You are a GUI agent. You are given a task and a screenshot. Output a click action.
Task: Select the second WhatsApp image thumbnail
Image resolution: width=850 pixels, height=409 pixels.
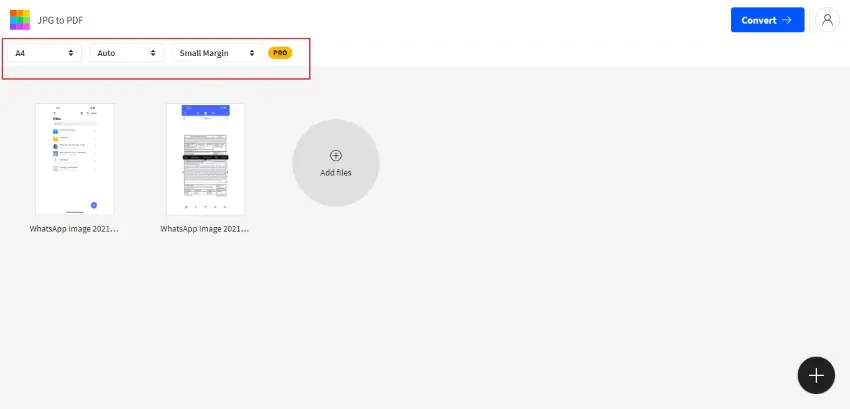pyautogui.click(x=205, y=159)
